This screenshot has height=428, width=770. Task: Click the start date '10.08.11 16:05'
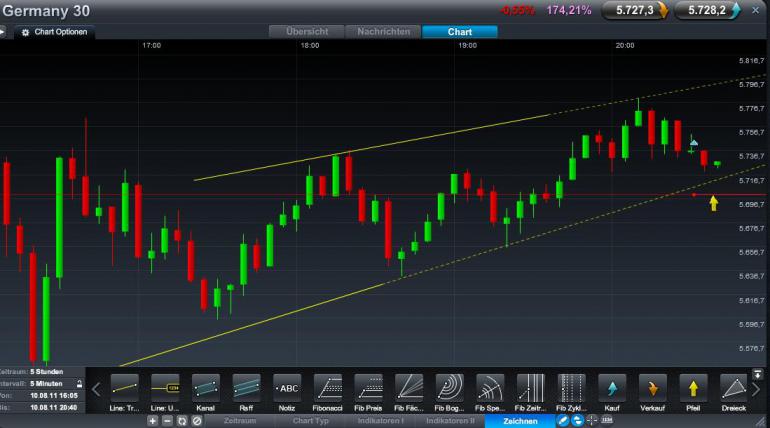54,396
